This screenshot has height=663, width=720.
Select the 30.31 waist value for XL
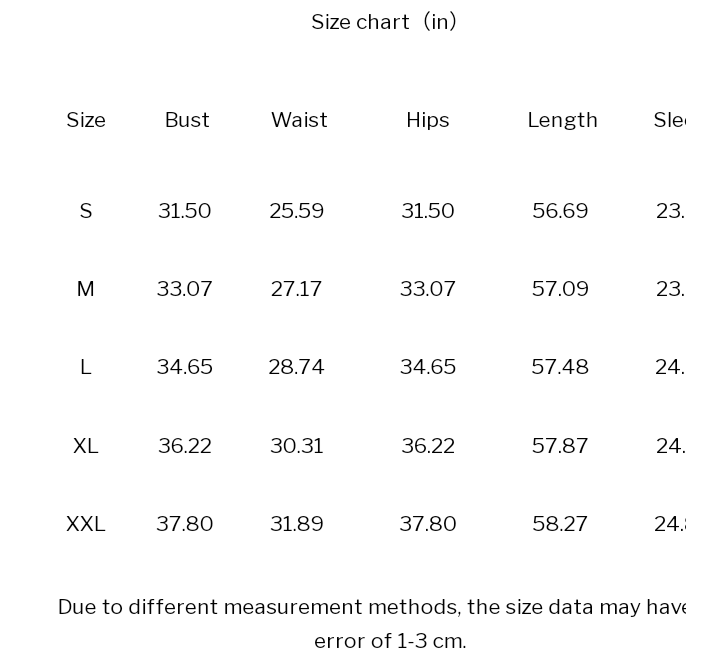point(297,446)
